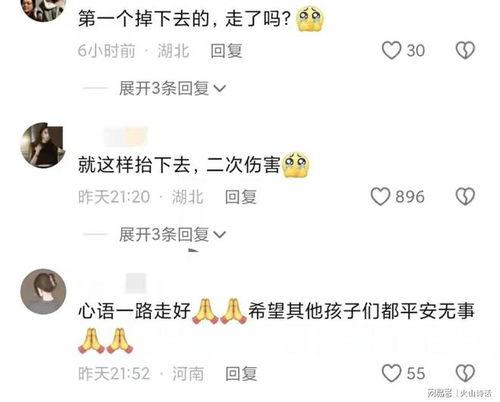Tap the 896 like count
Viewport: 500px width, 402px height.
coord(410,197)
